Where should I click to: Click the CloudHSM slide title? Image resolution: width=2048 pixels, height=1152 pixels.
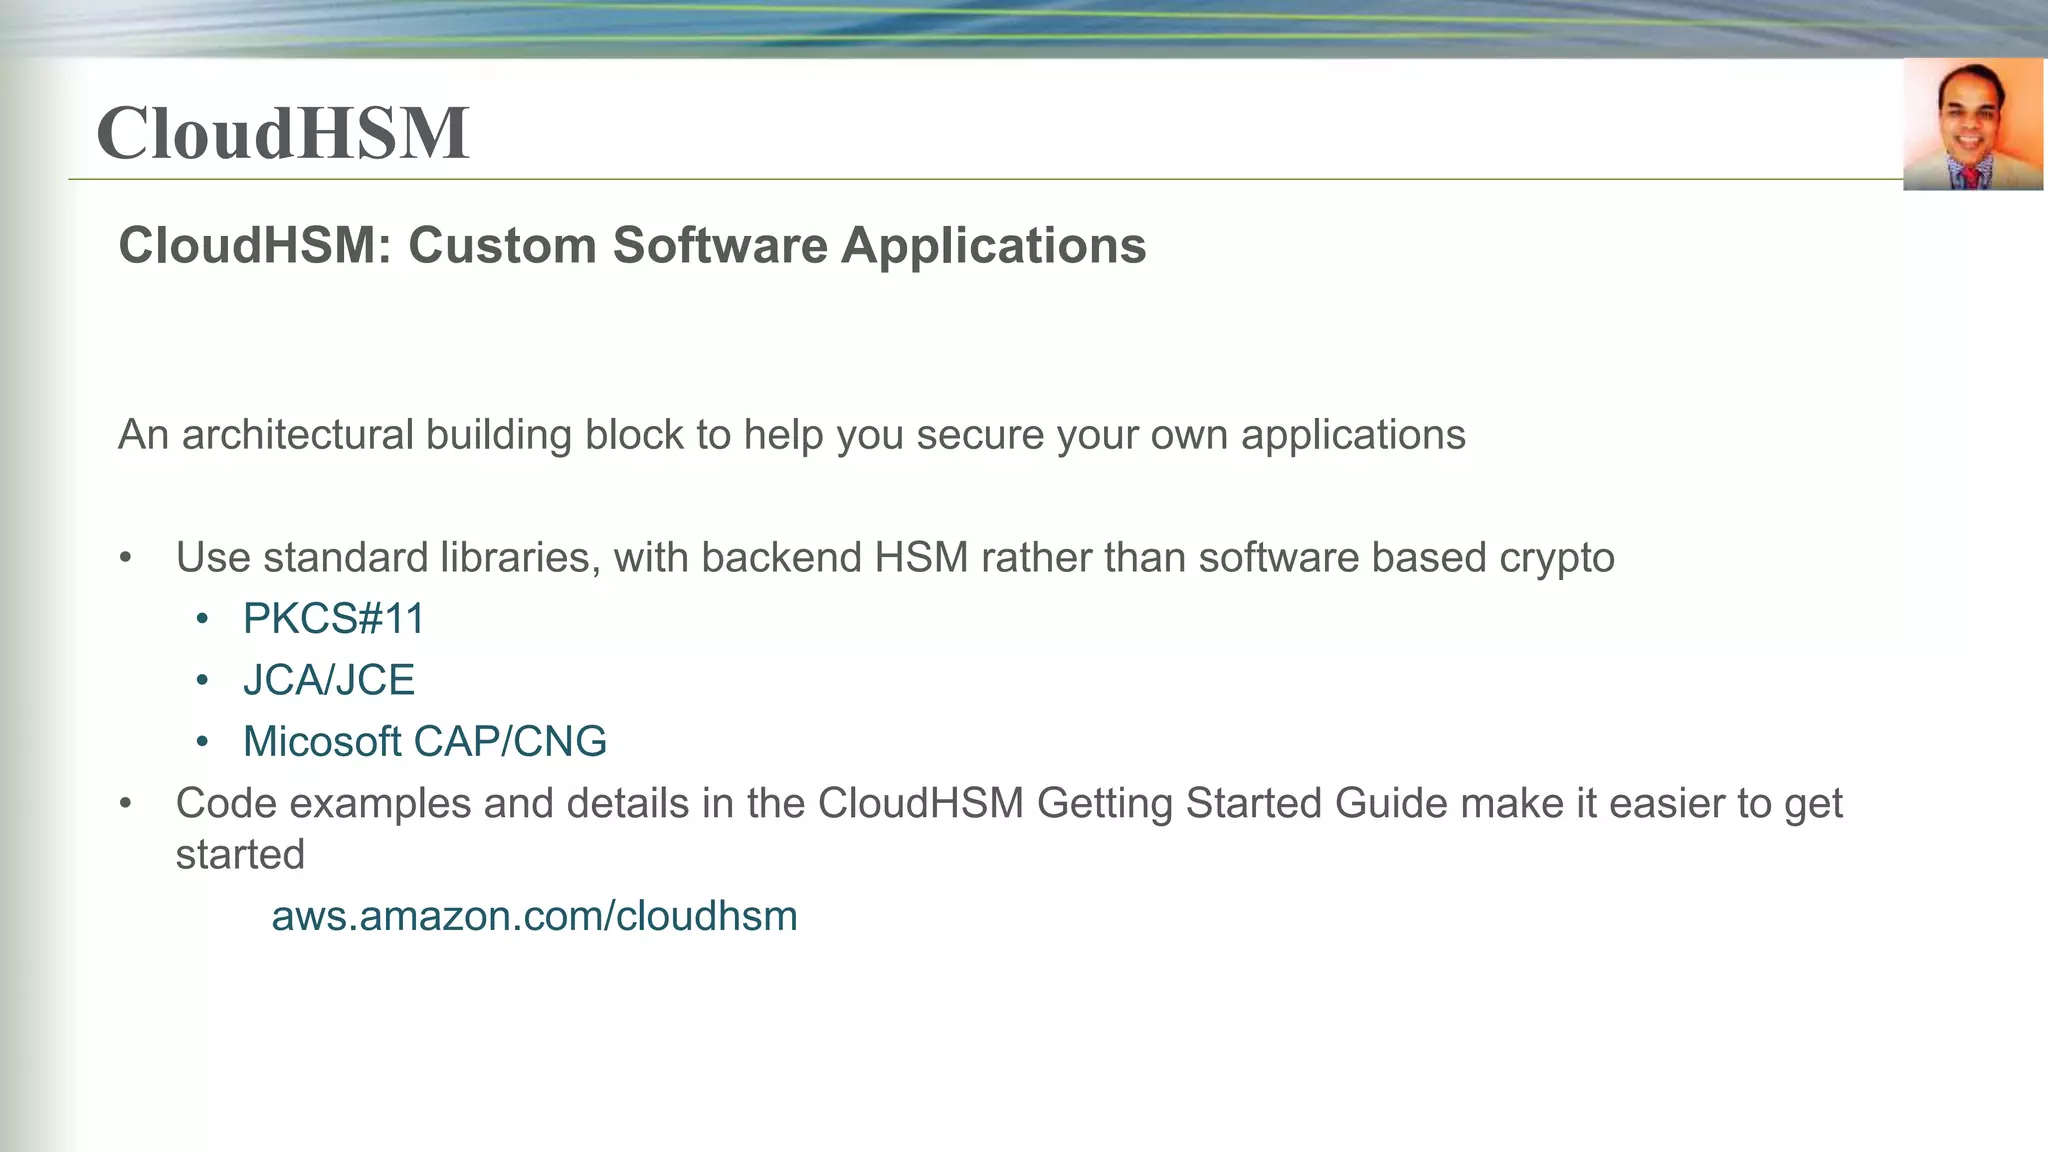[283, 132]
